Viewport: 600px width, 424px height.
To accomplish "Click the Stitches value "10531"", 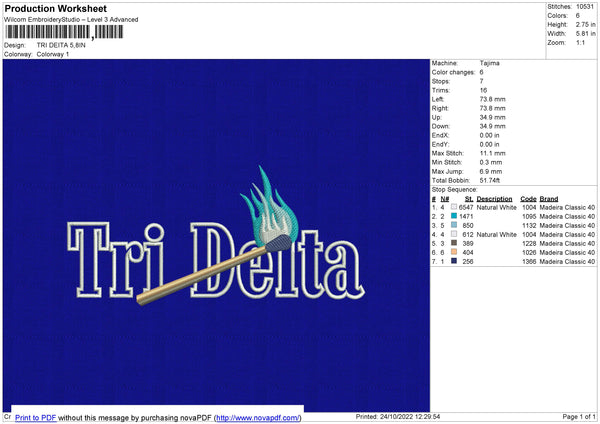I will [x=585, y=7].
